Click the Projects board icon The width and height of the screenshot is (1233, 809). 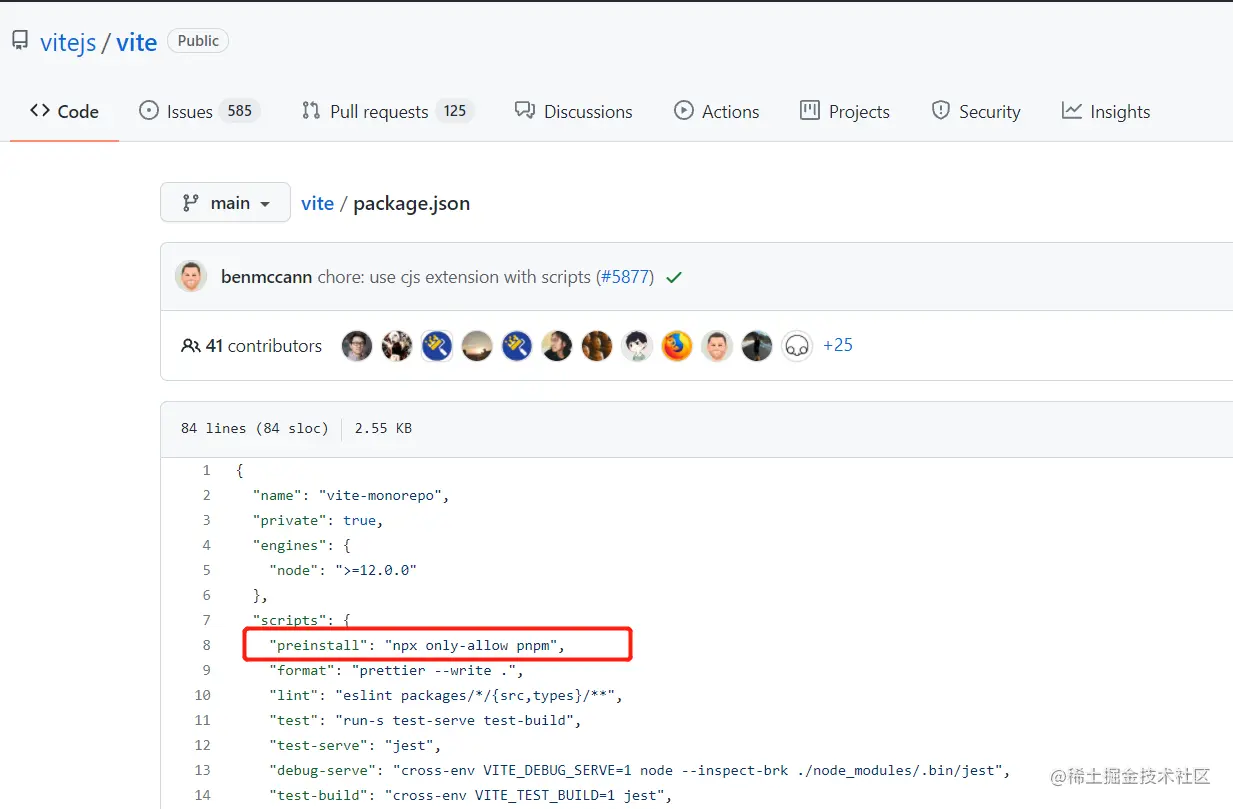(810, 110)
